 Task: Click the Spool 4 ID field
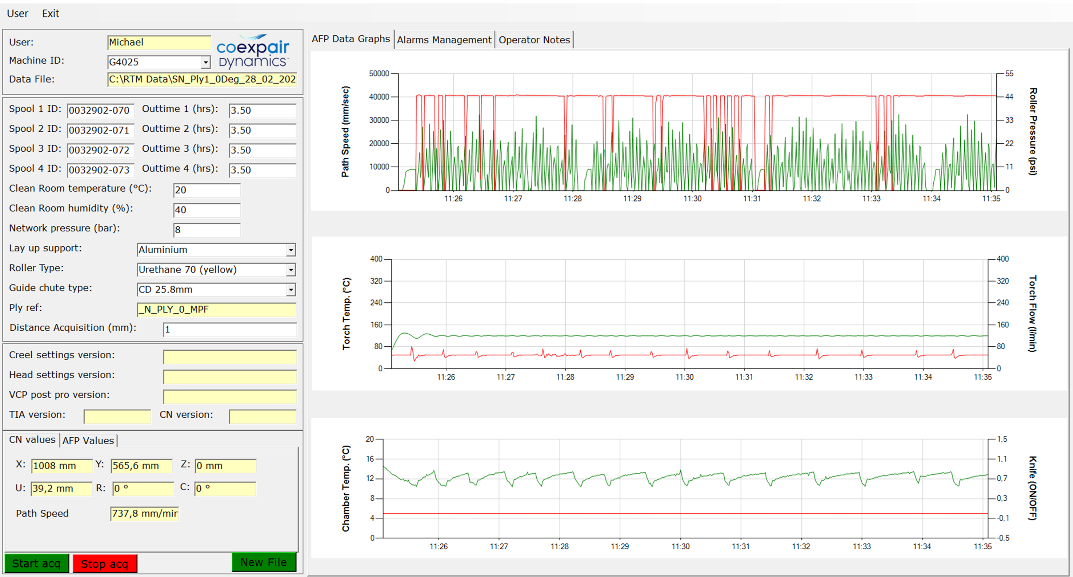point(100,170)
